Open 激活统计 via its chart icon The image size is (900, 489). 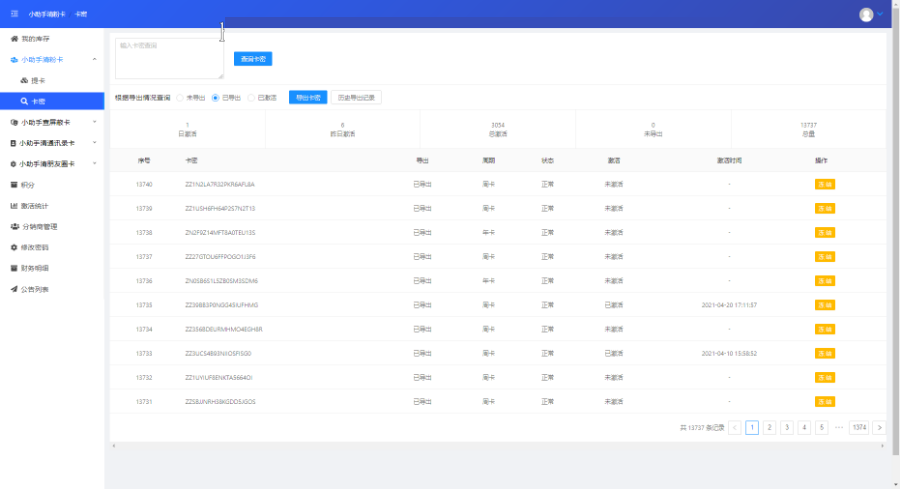tap(14, 206)
